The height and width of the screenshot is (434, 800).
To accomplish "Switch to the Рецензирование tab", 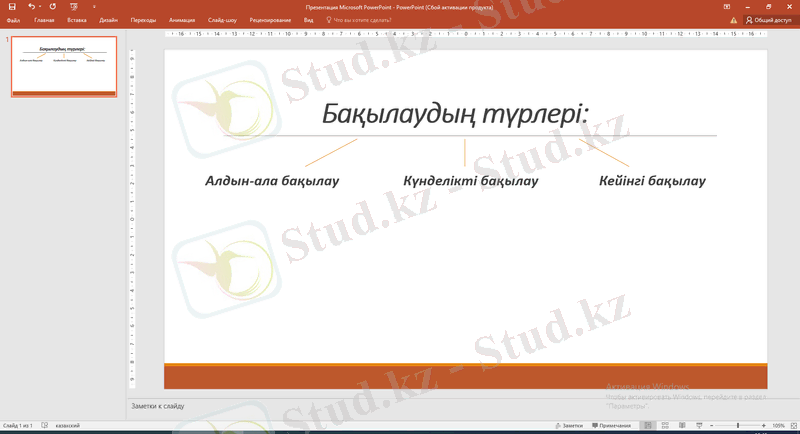I will tap(270, 20).
